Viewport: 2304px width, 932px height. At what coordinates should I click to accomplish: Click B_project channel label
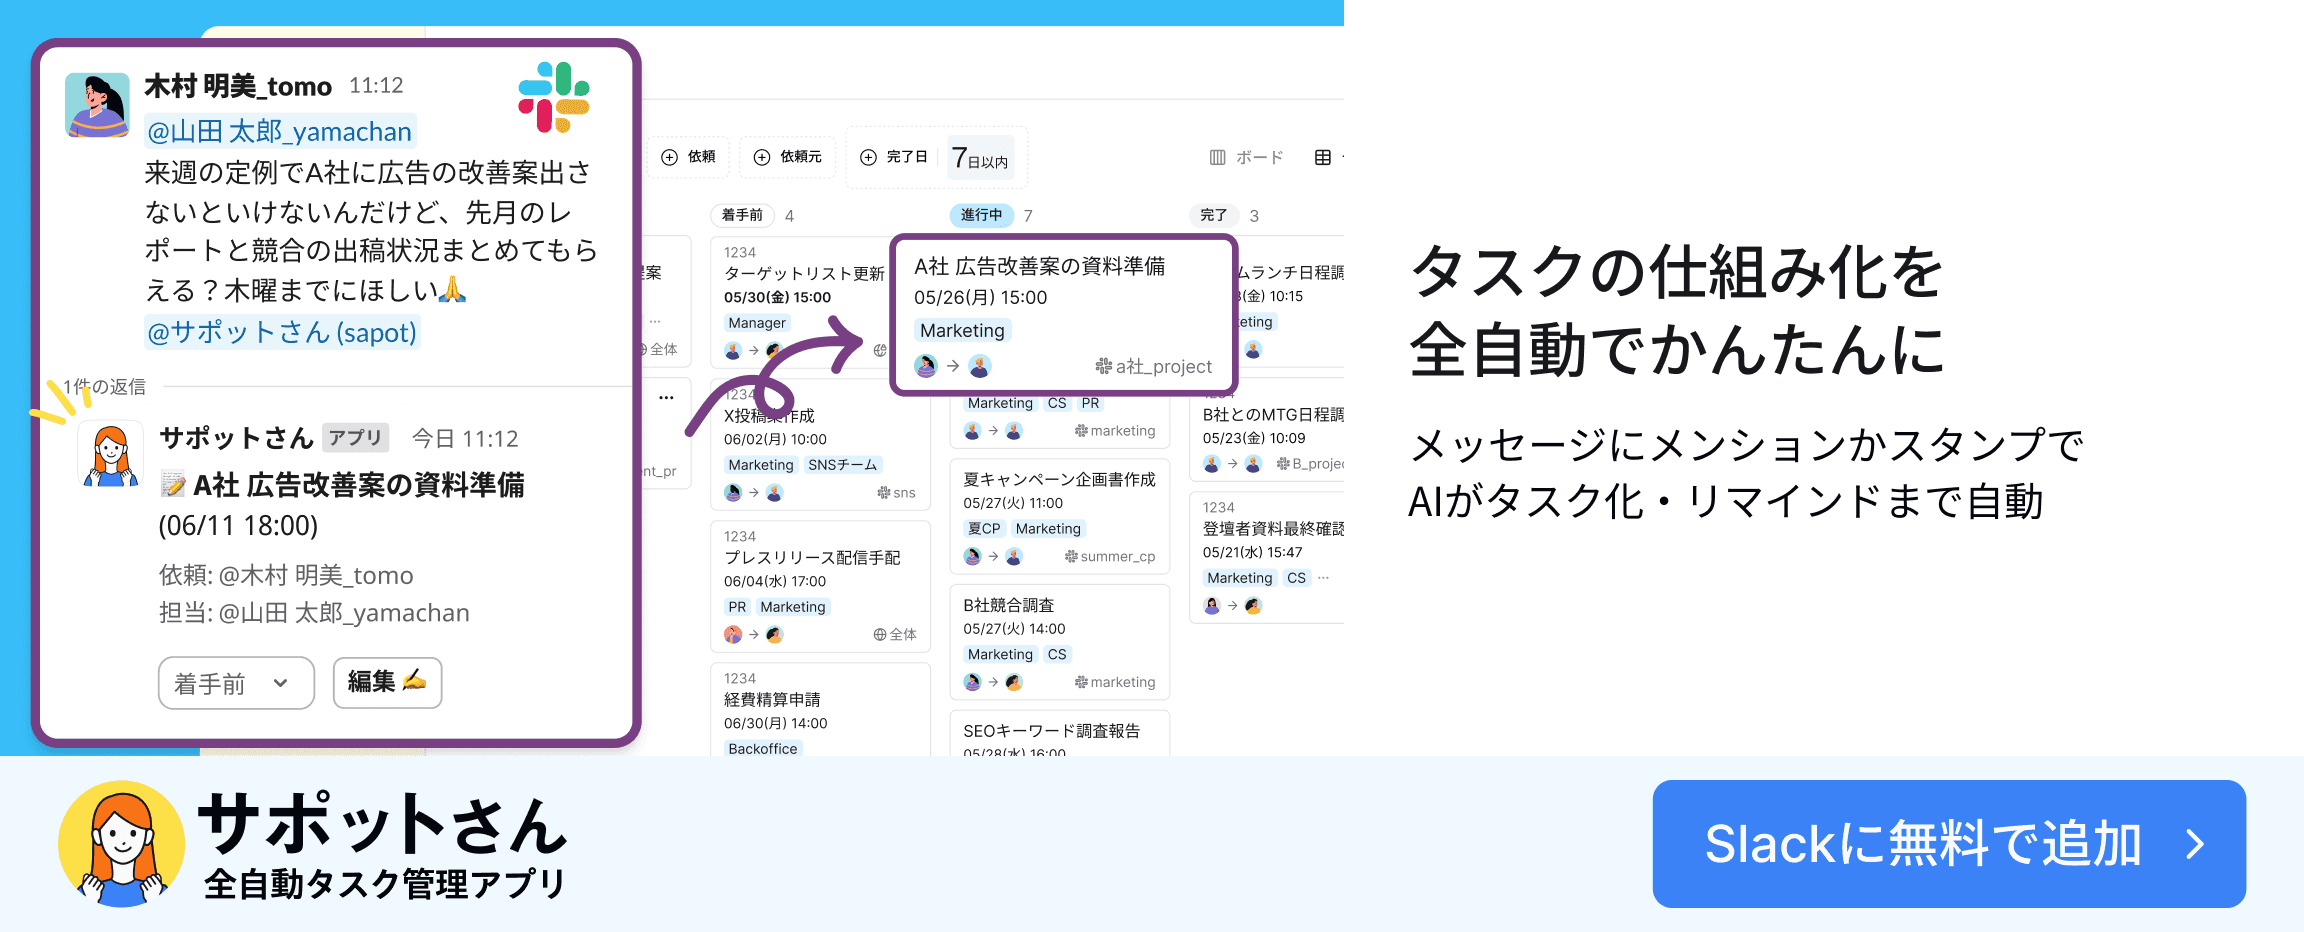click(x=1310, y=464)
